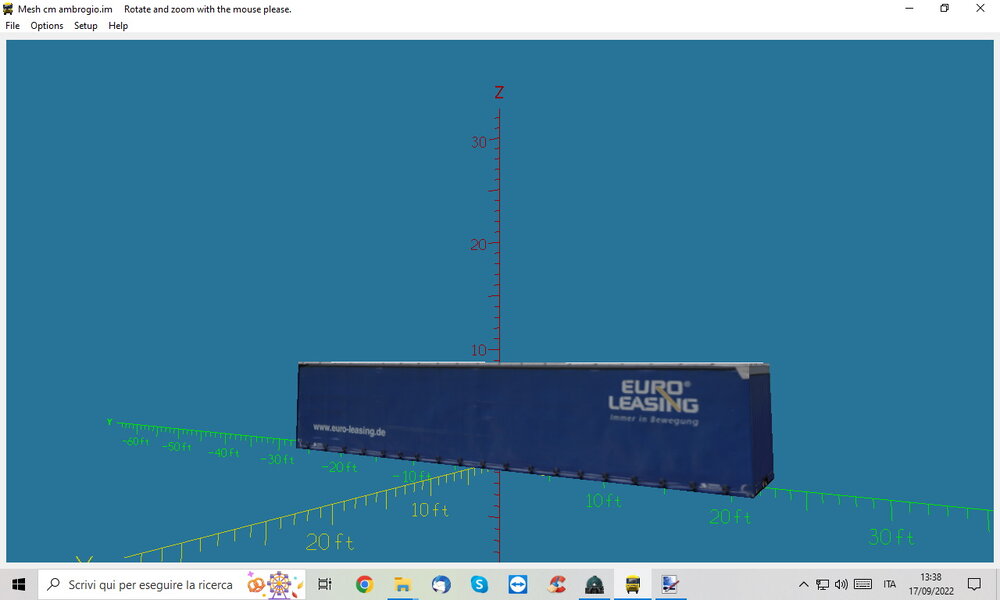Open File Explorer from the taskbar
This screenshot has height=600, width=1000.
(402, 584)
